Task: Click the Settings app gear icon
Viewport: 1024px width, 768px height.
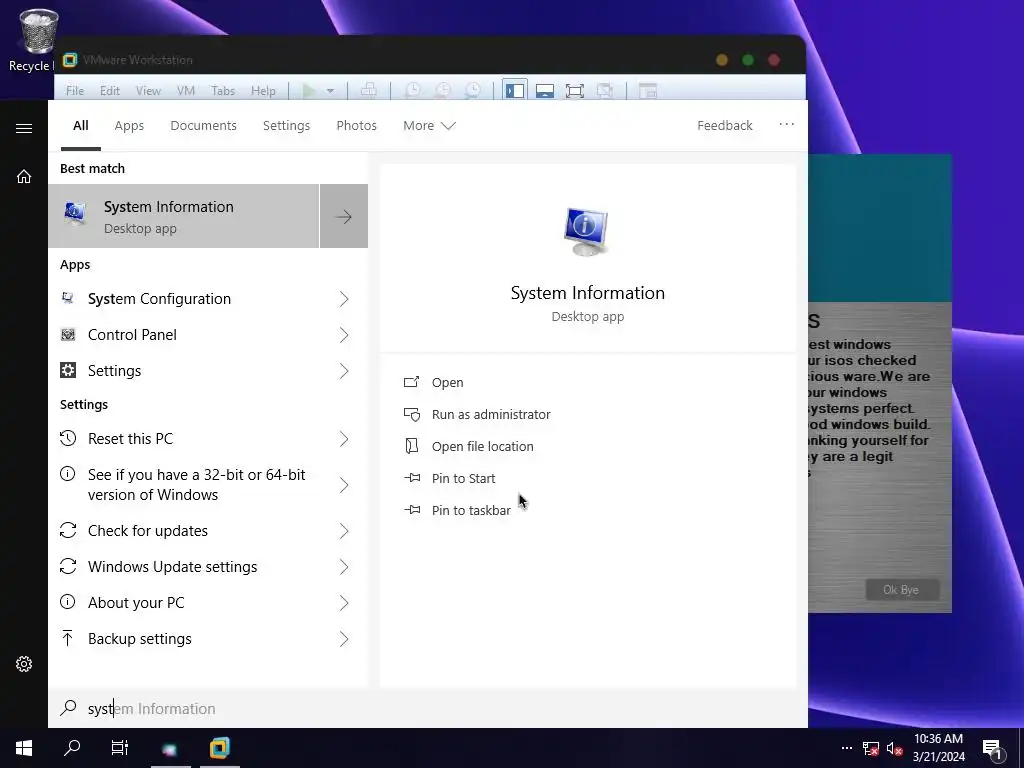Action: [x=68, y=370]
